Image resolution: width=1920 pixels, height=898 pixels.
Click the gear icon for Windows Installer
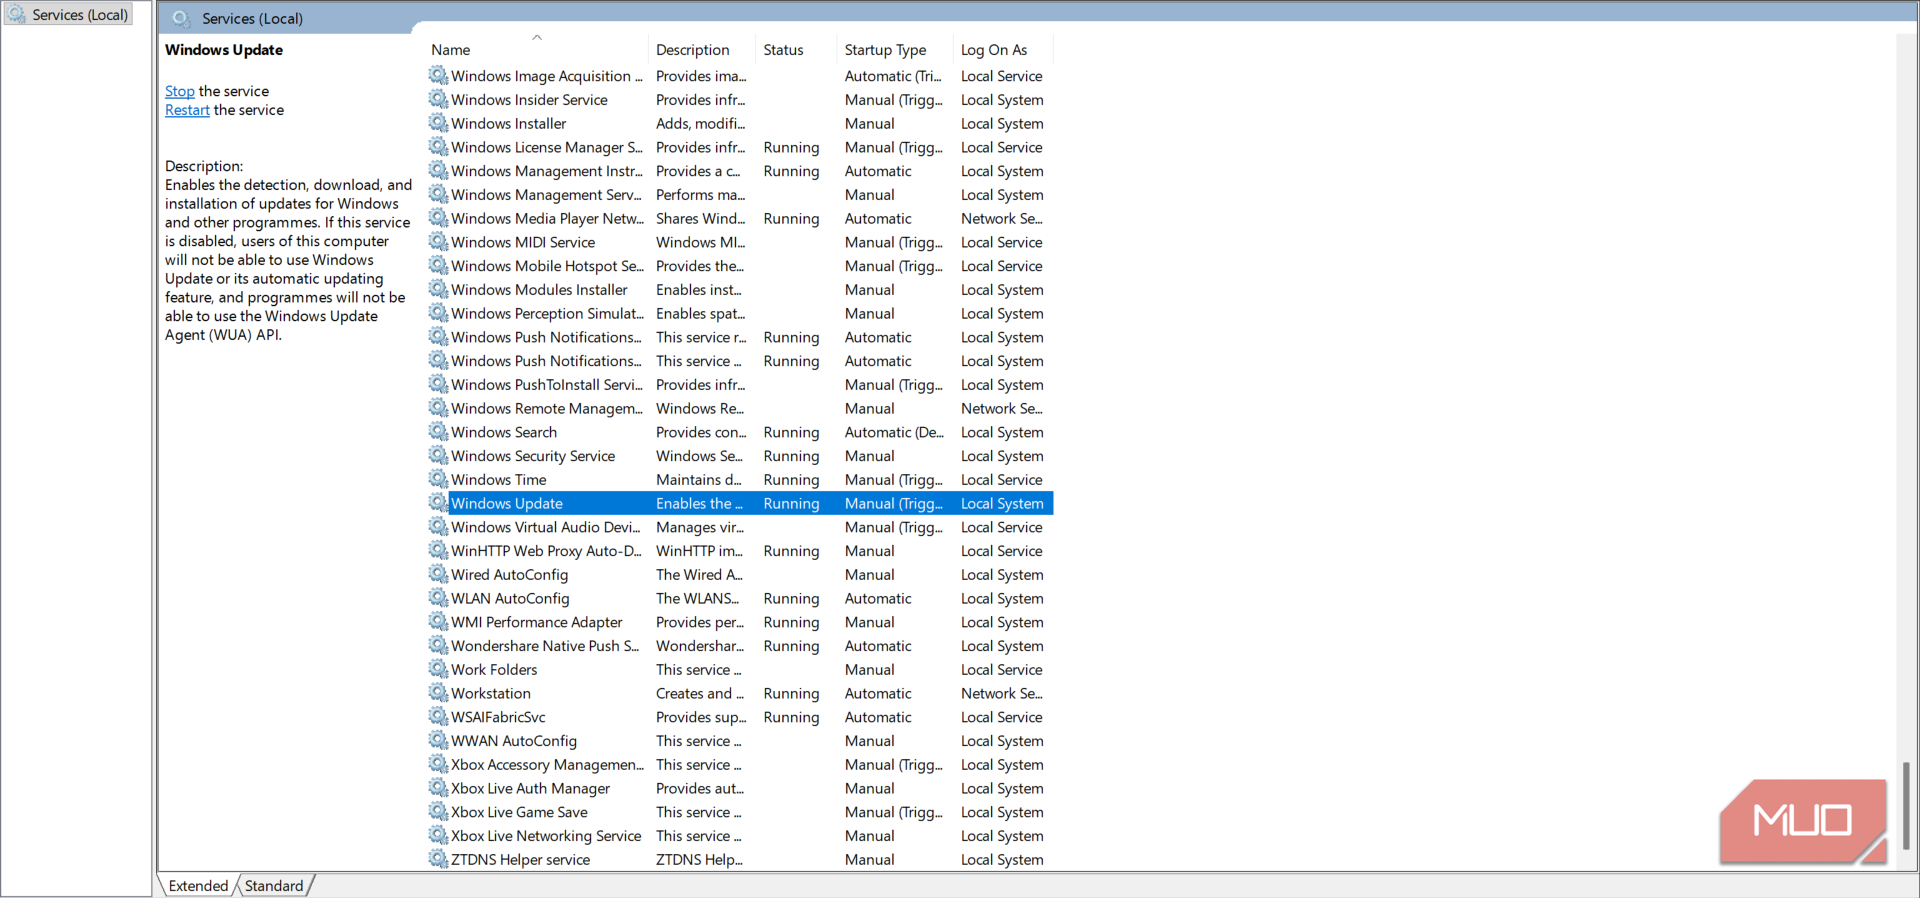[438, 123]
